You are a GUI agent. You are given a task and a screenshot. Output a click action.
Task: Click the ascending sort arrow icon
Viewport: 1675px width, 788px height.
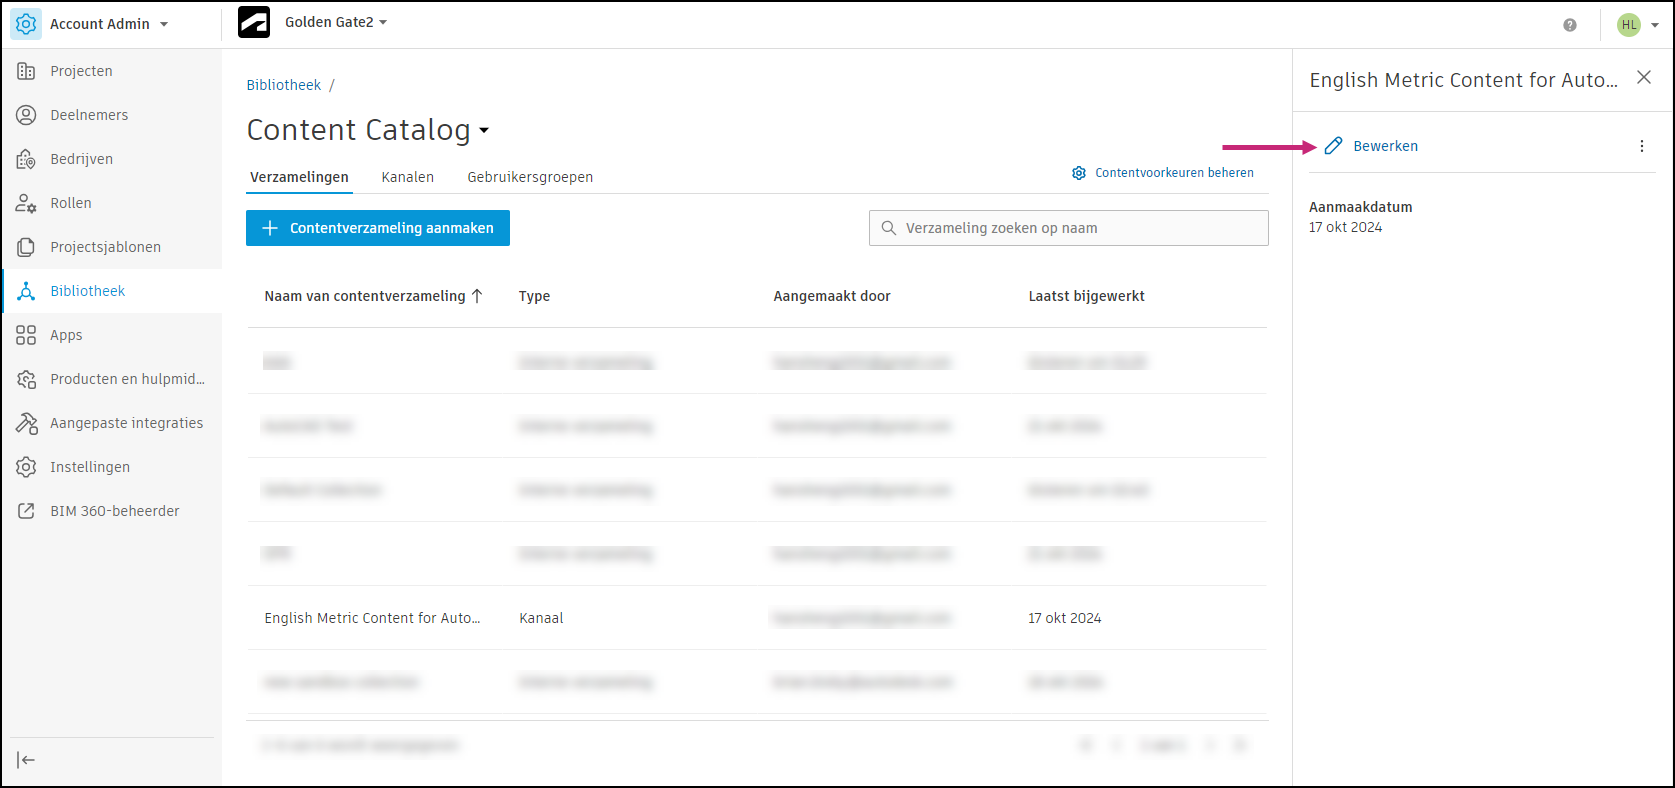click(x=477, y=296)
